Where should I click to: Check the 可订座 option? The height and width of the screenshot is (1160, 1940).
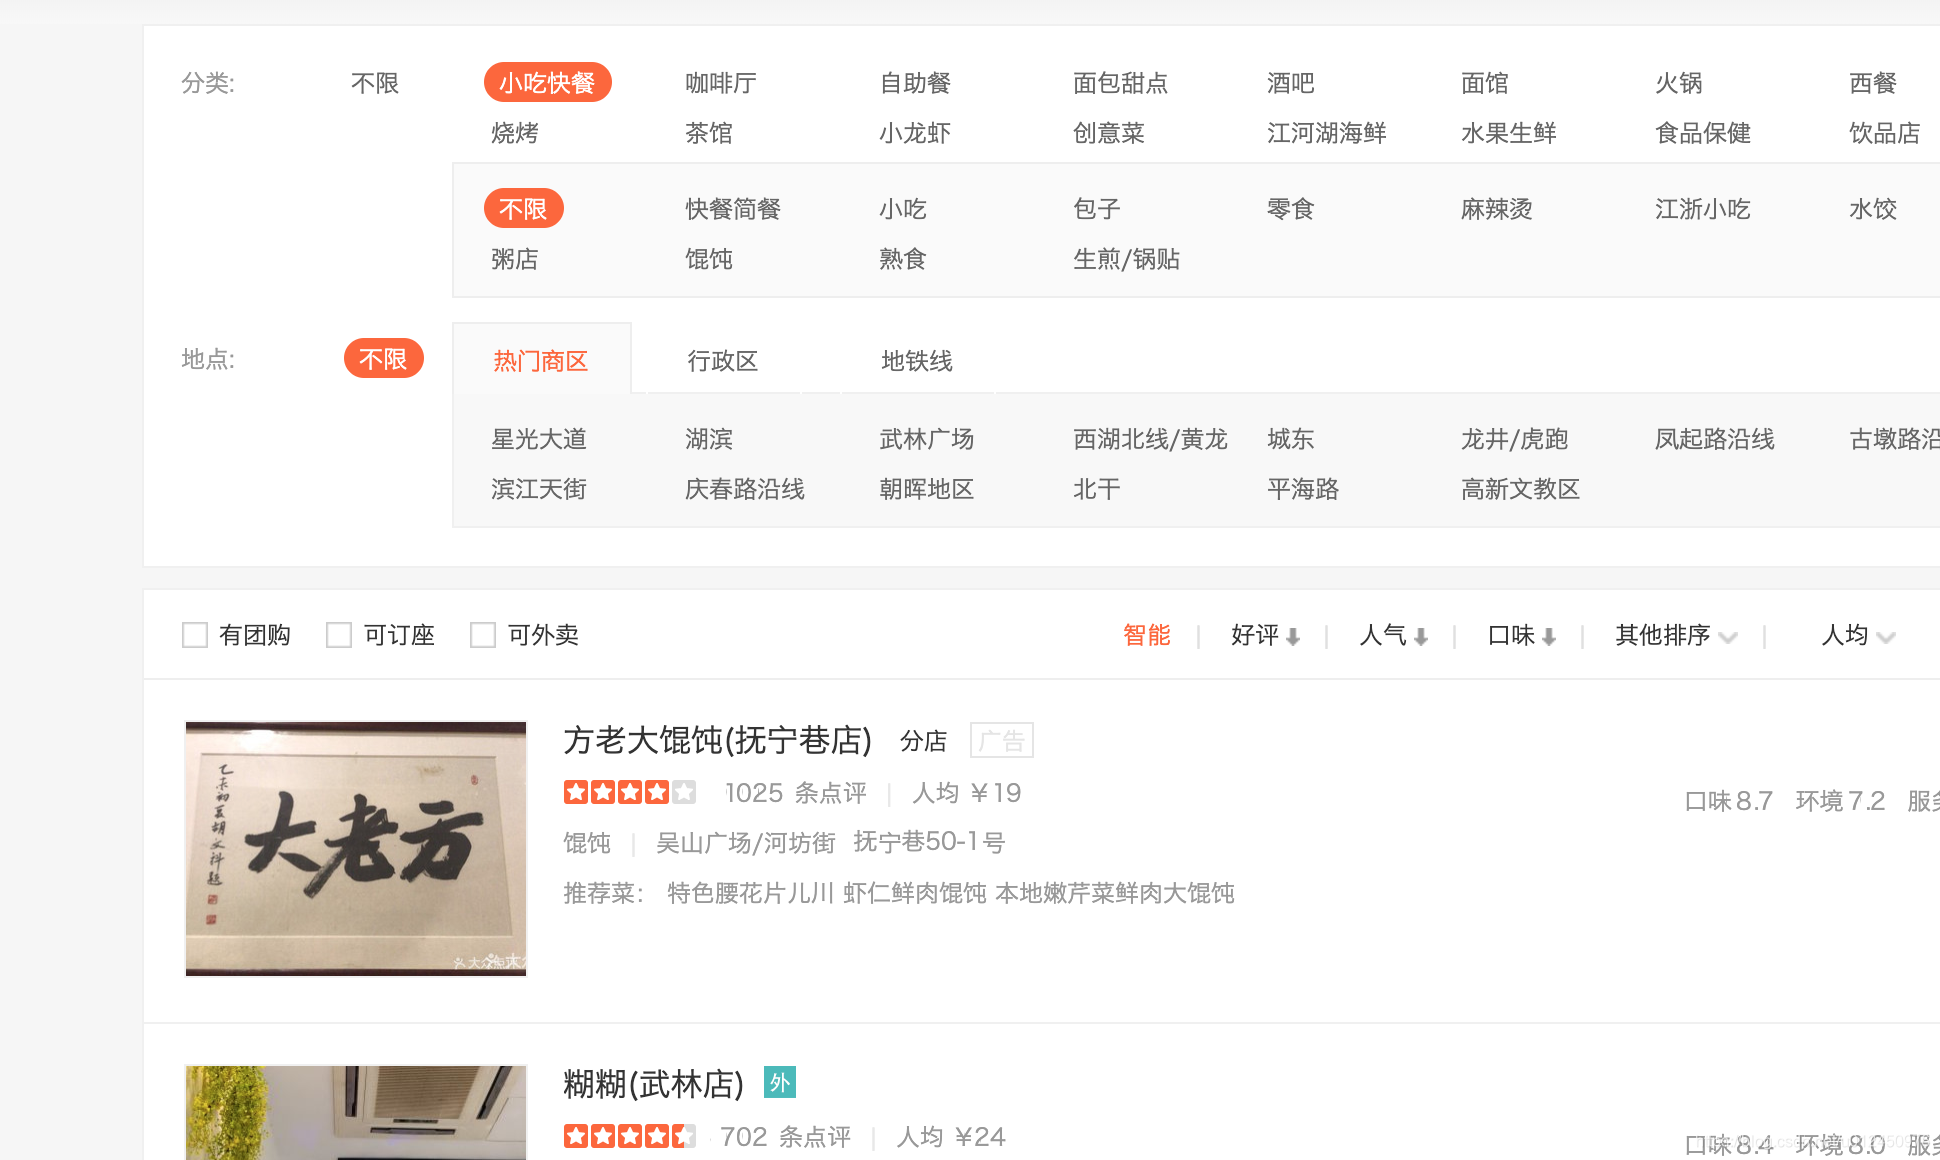click(339, 634)
